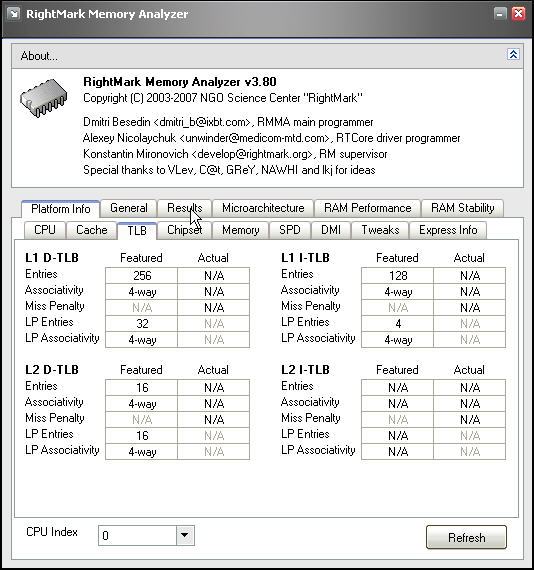This screenshot has height=570, width=534.
Task: Click L1 D-TLB featured LP Entries value 32
Action: 142,324
